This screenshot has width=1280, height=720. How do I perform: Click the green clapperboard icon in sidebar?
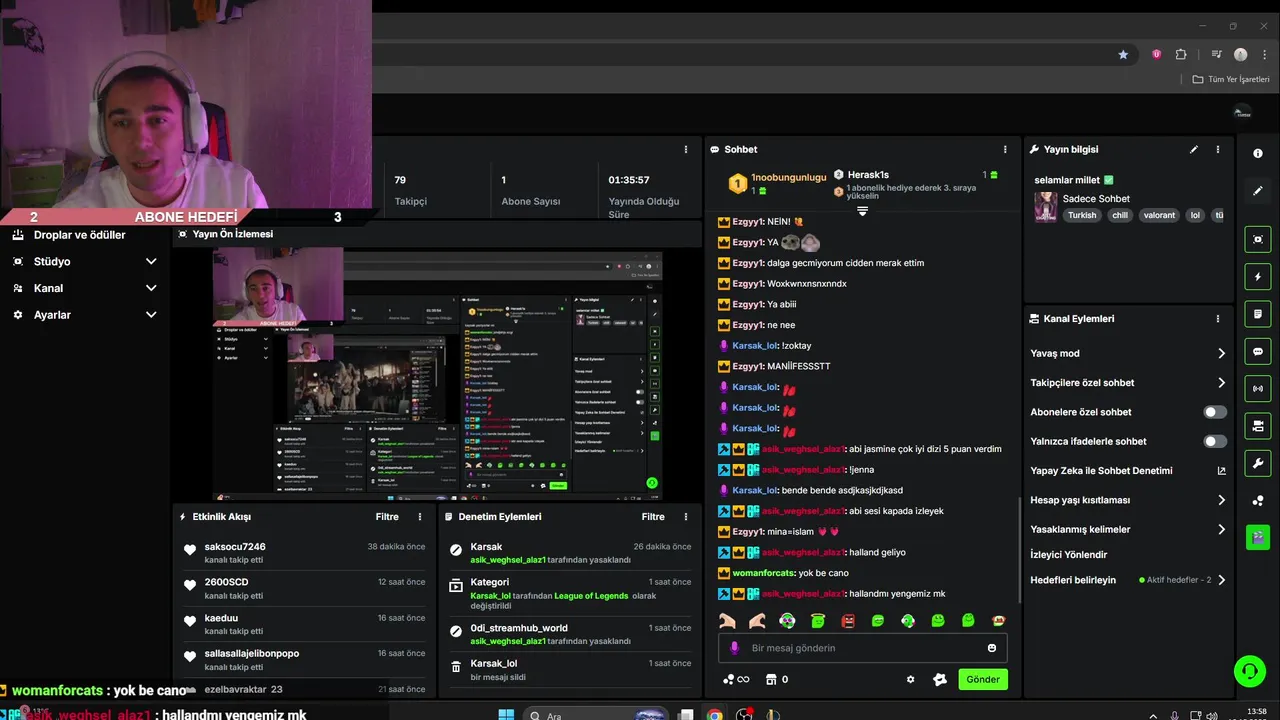click(1258, 537)
